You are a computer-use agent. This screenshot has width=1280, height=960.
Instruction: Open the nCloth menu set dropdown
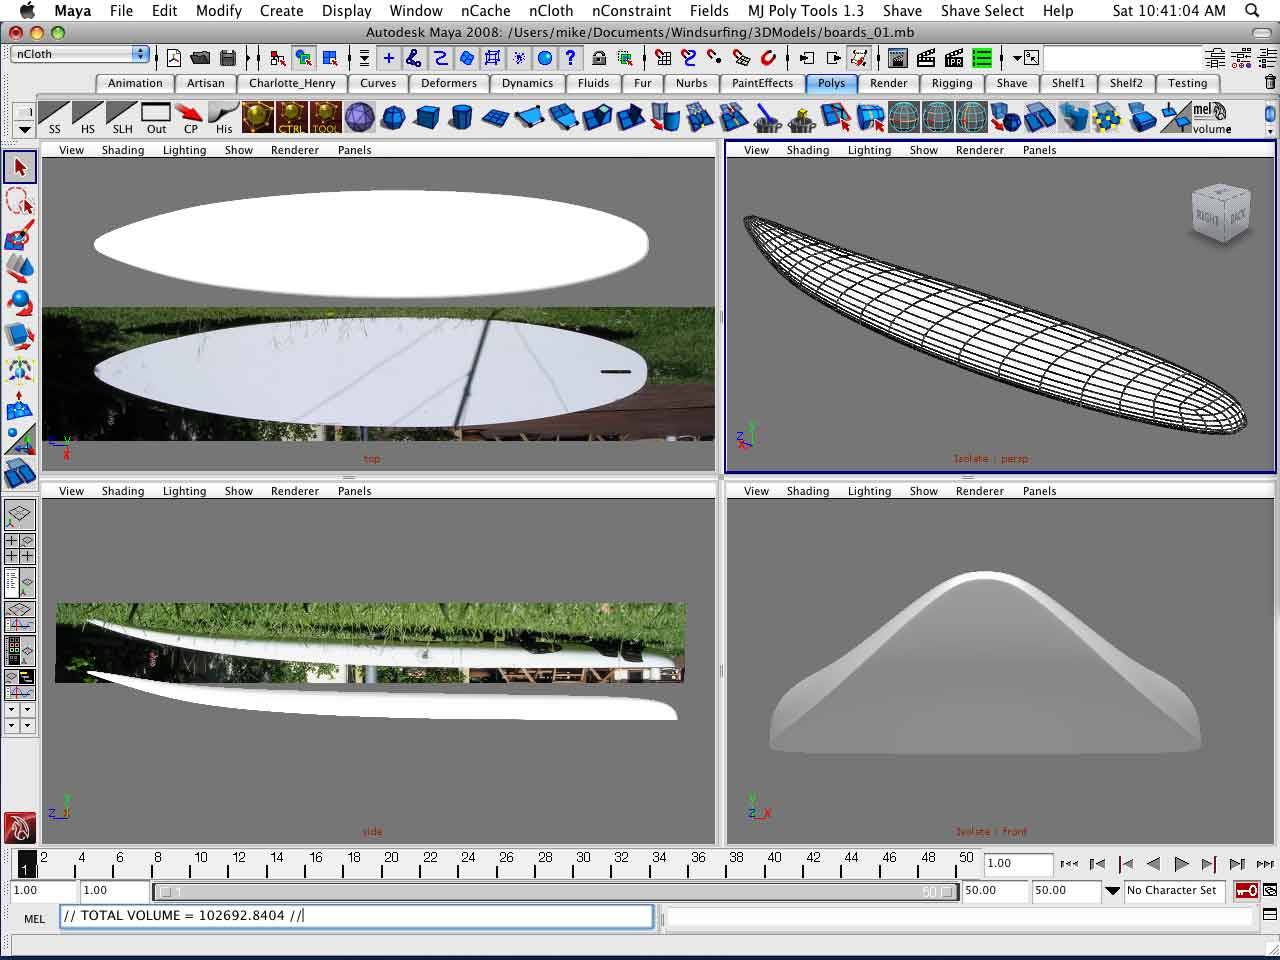[80, 54]
